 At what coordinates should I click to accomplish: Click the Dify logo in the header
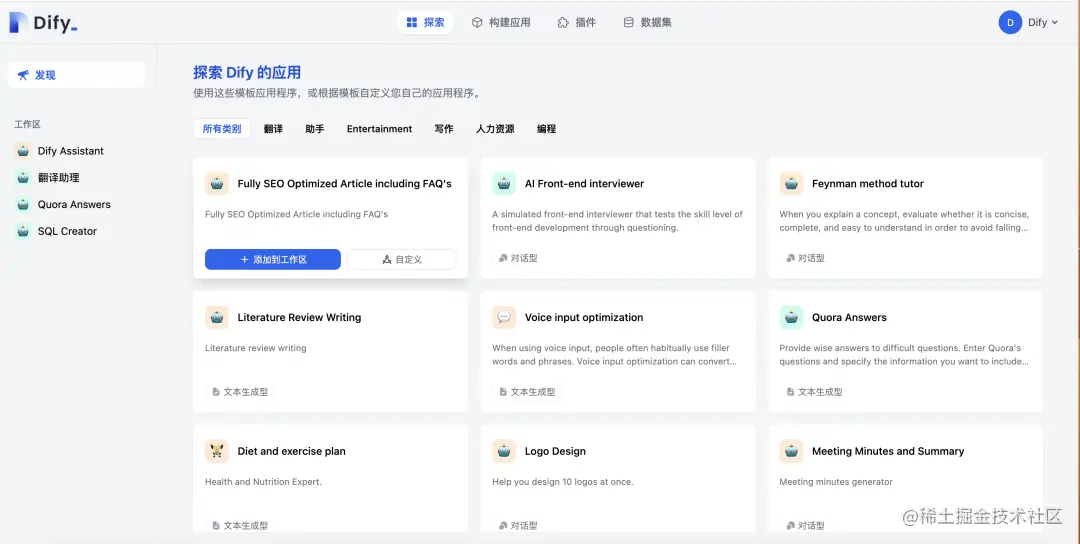click(x=43, y=23)
